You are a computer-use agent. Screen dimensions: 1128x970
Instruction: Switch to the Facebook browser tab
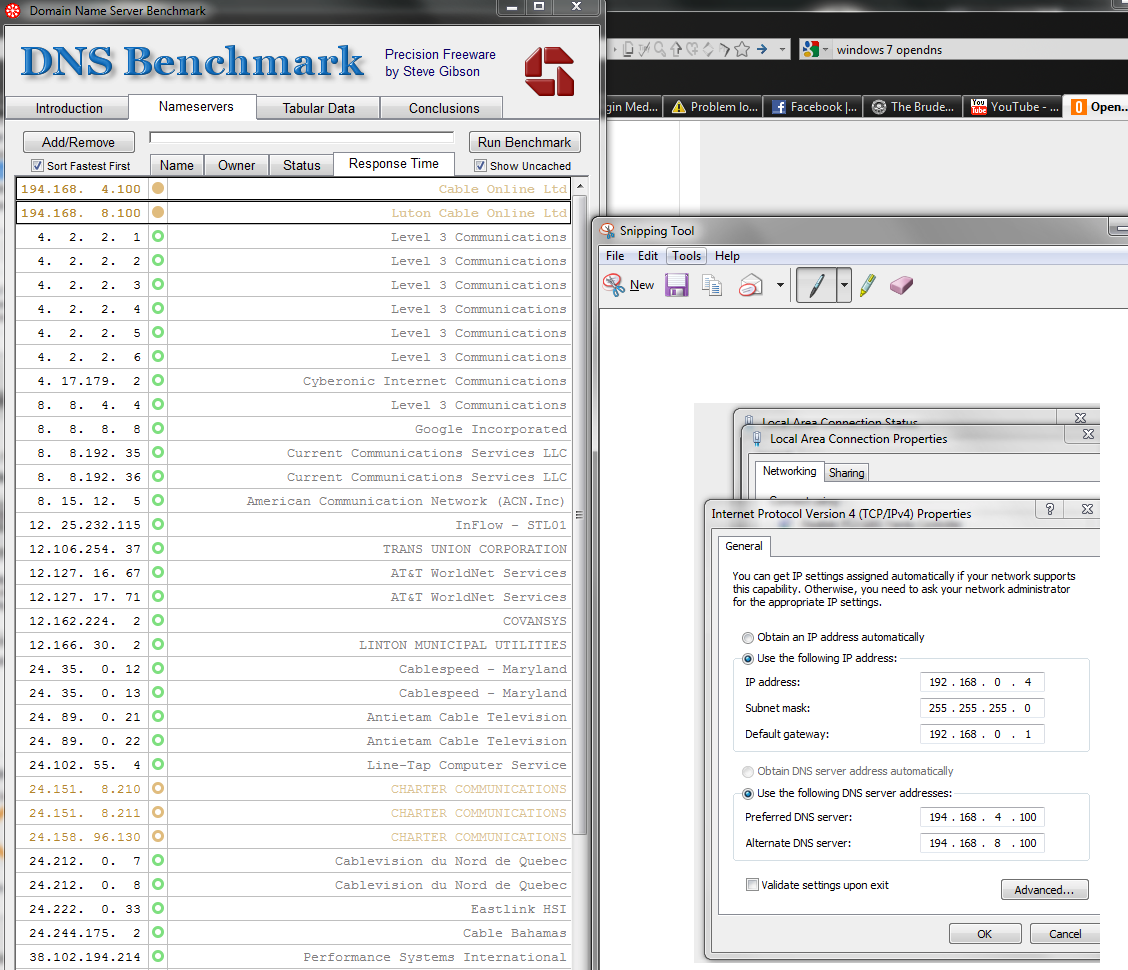[814, 106]
